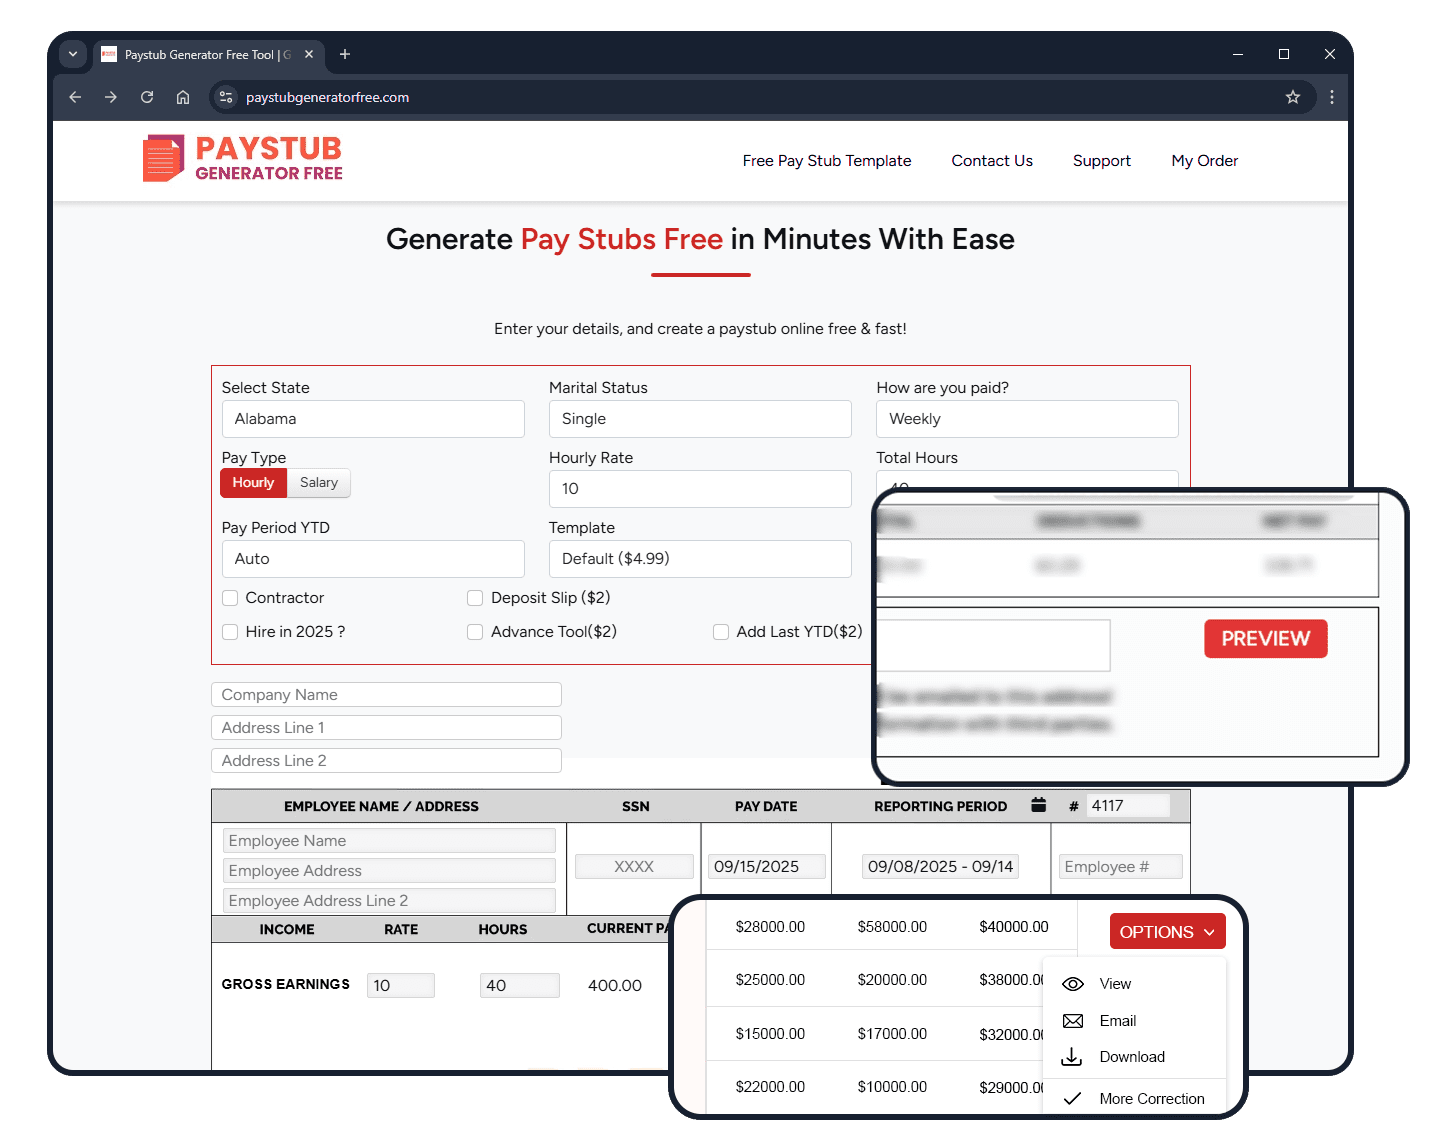Open the Select State dropdown showing Alabama
The image size is (1451, 1139).
pyautogui.click(x=373, y=419)
